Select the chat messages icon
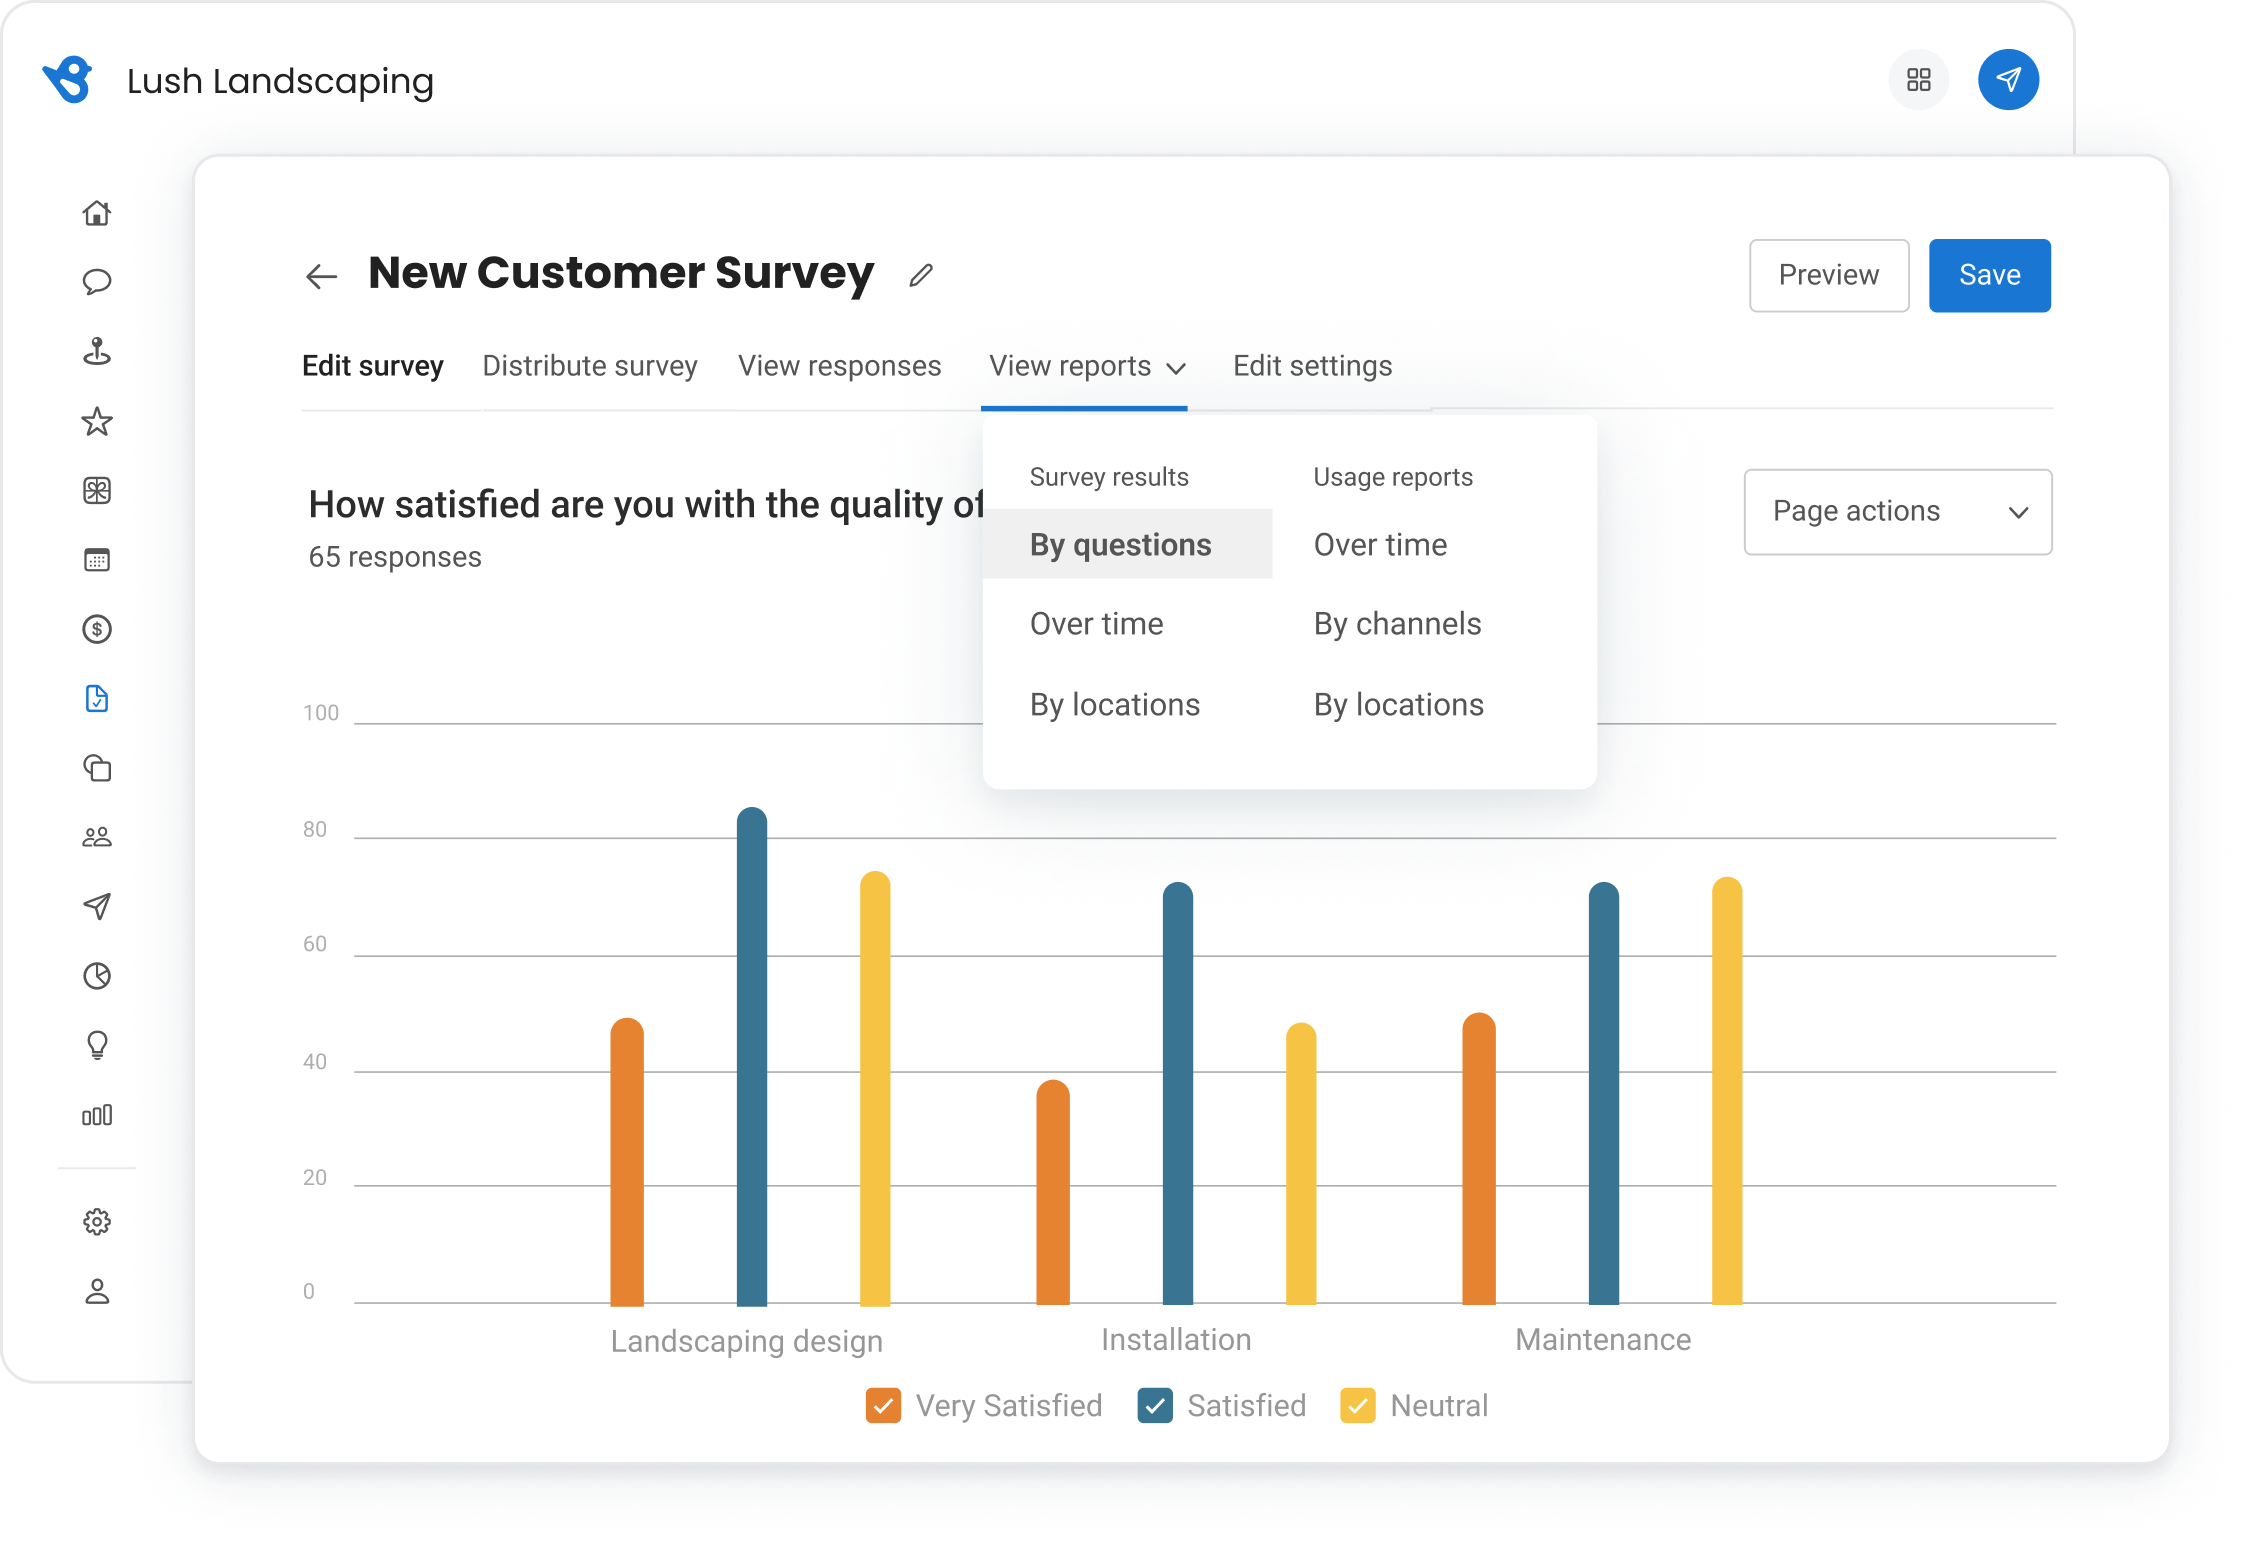The width and height of the screenshot is (2244, 1543). tap(97, 283)
